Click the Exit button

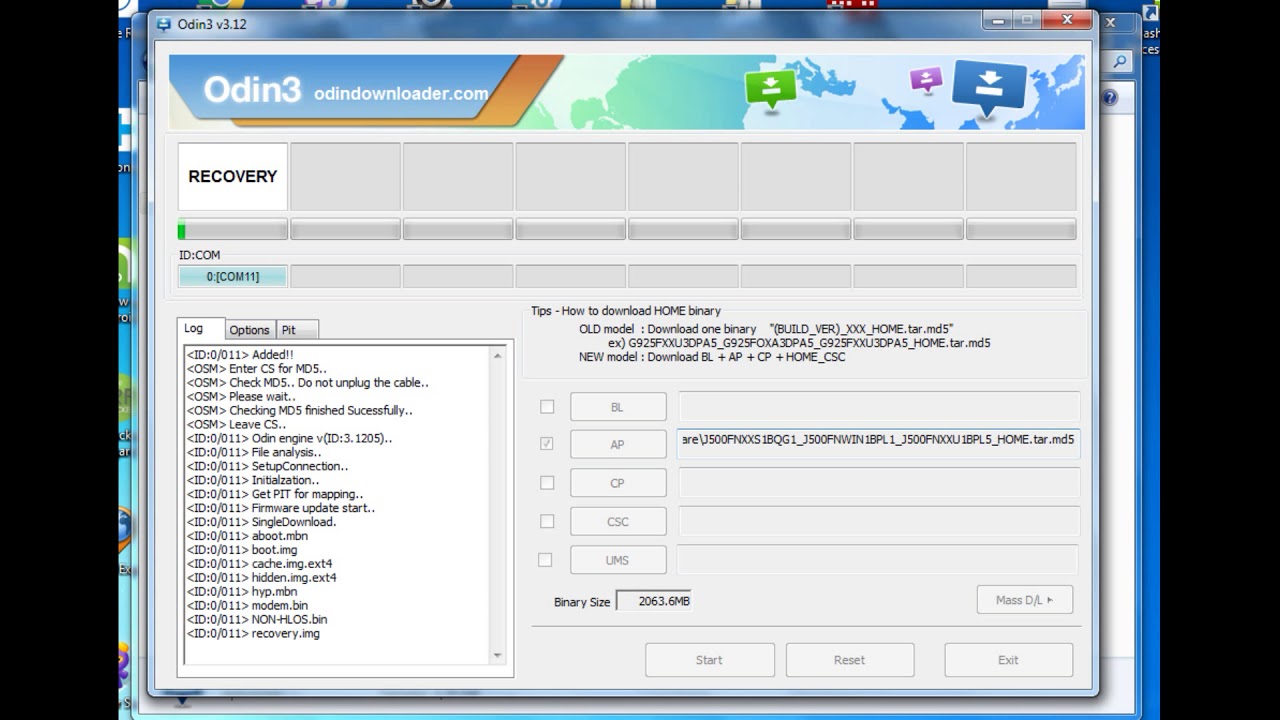tap(1008, 660)
